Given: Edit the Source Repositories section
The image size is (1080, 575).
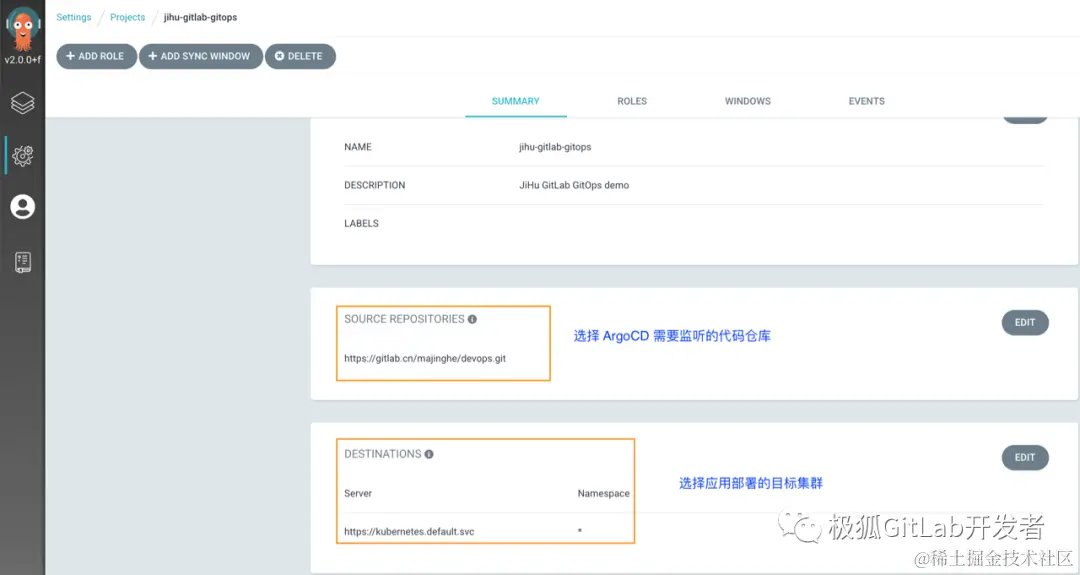Looking at the screenshot, I should coord(1025,322).
